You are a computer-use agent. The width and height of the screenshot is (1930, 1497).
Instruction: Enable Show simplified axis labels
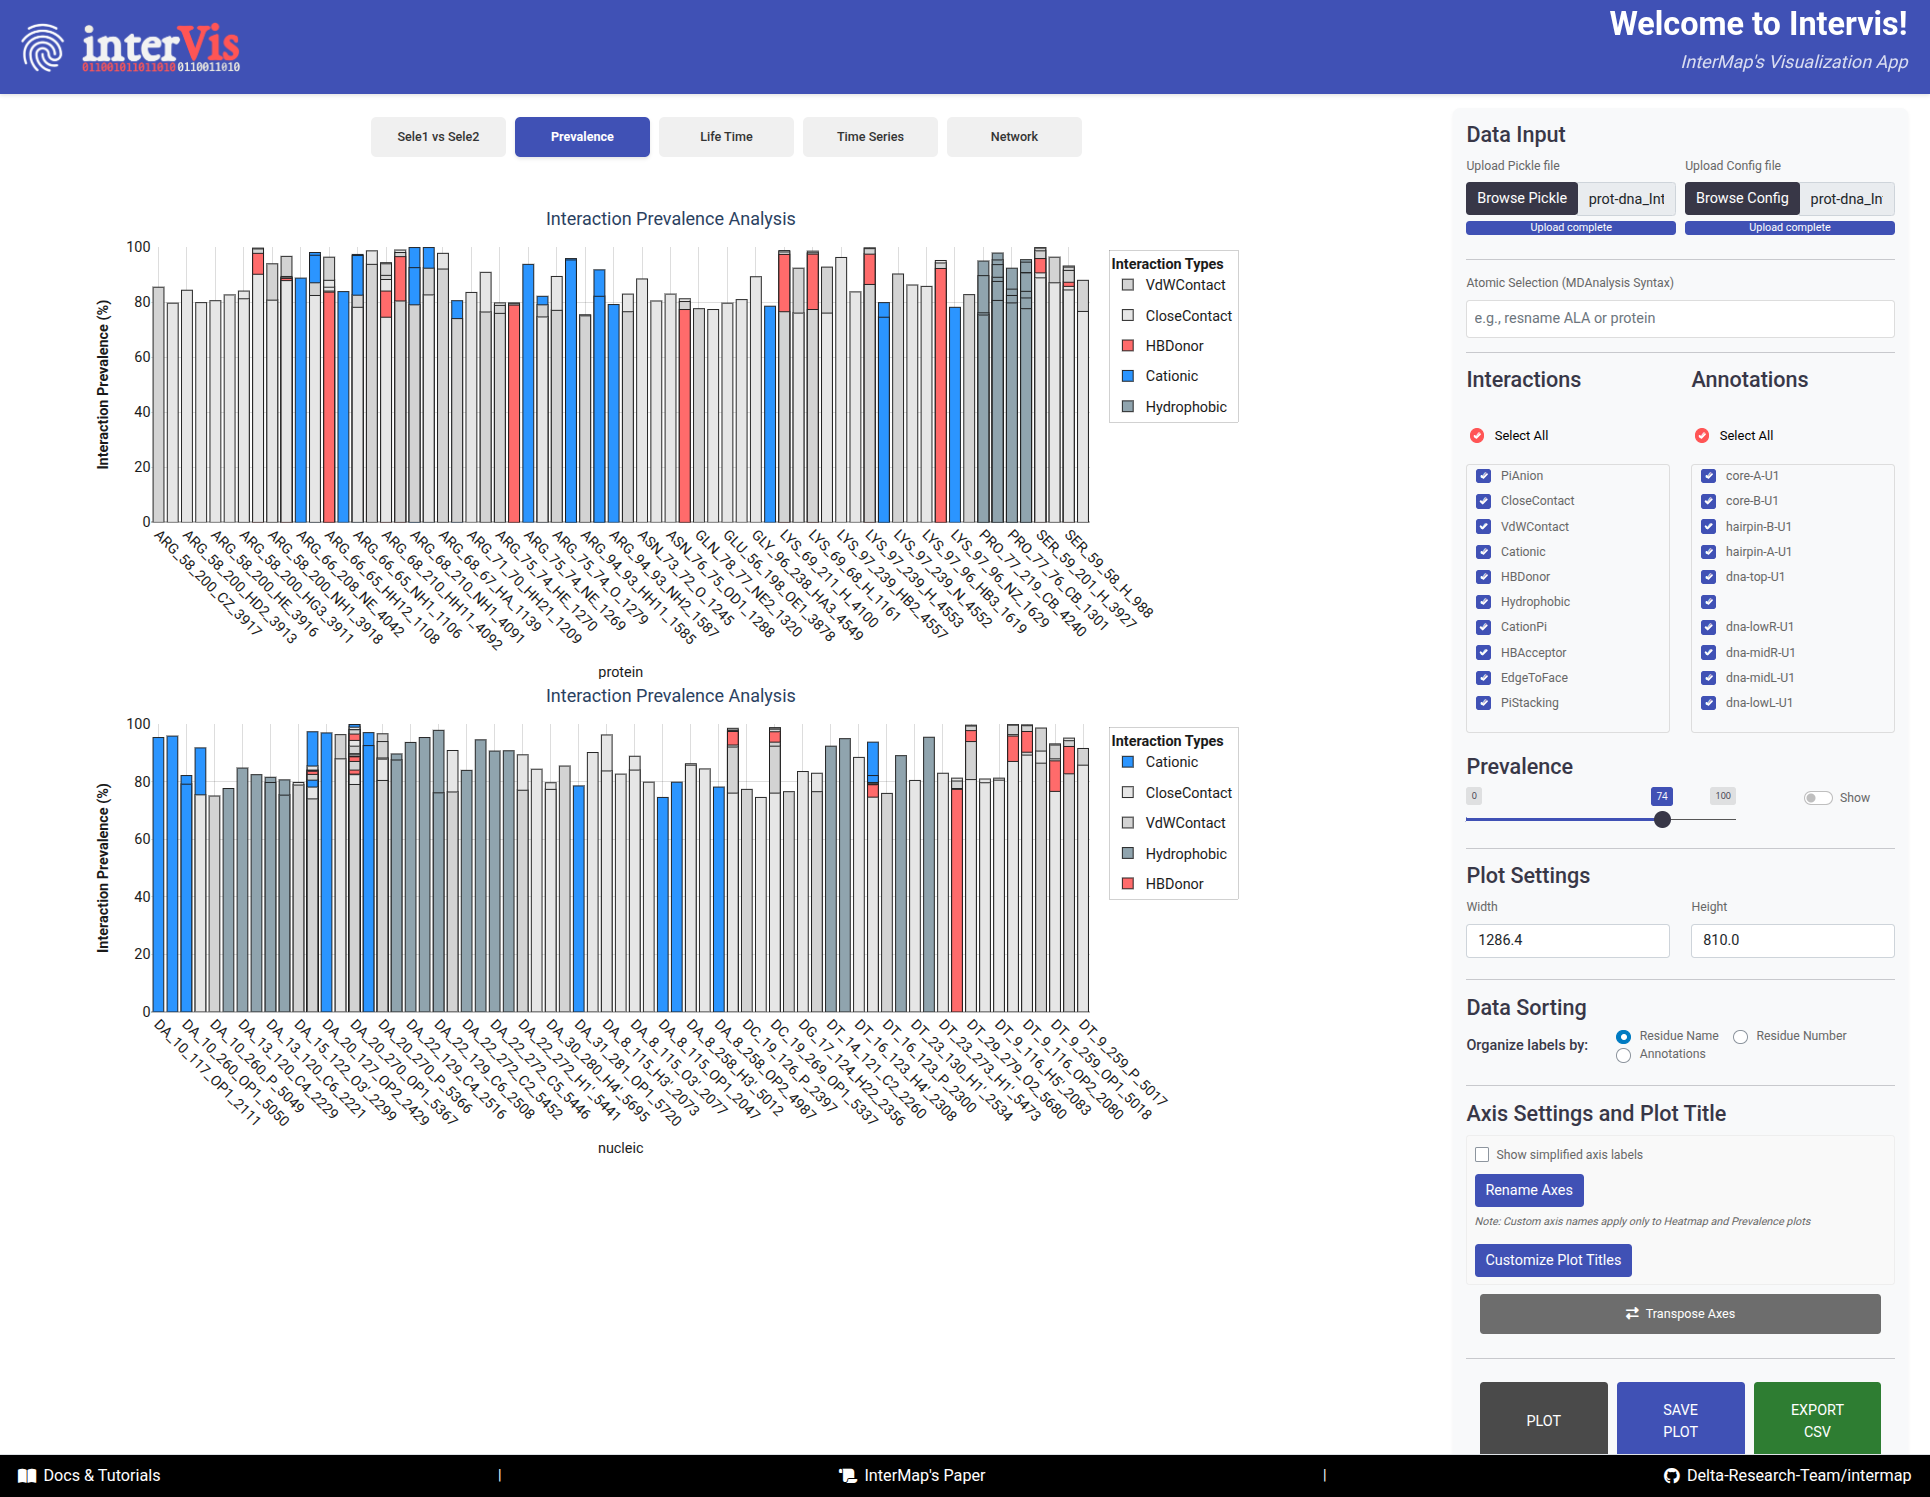[1482, 1154]
